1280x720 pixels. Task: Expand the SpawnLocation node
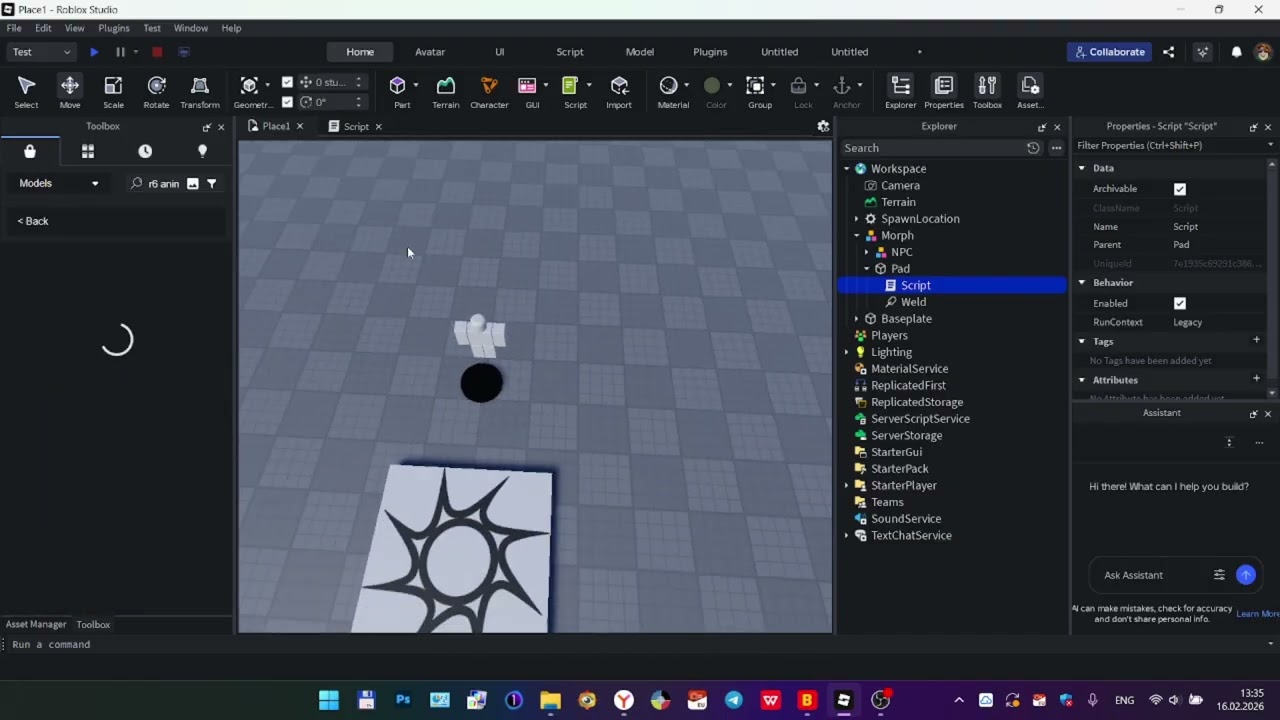pyautogui.click(x=857, y=219)
